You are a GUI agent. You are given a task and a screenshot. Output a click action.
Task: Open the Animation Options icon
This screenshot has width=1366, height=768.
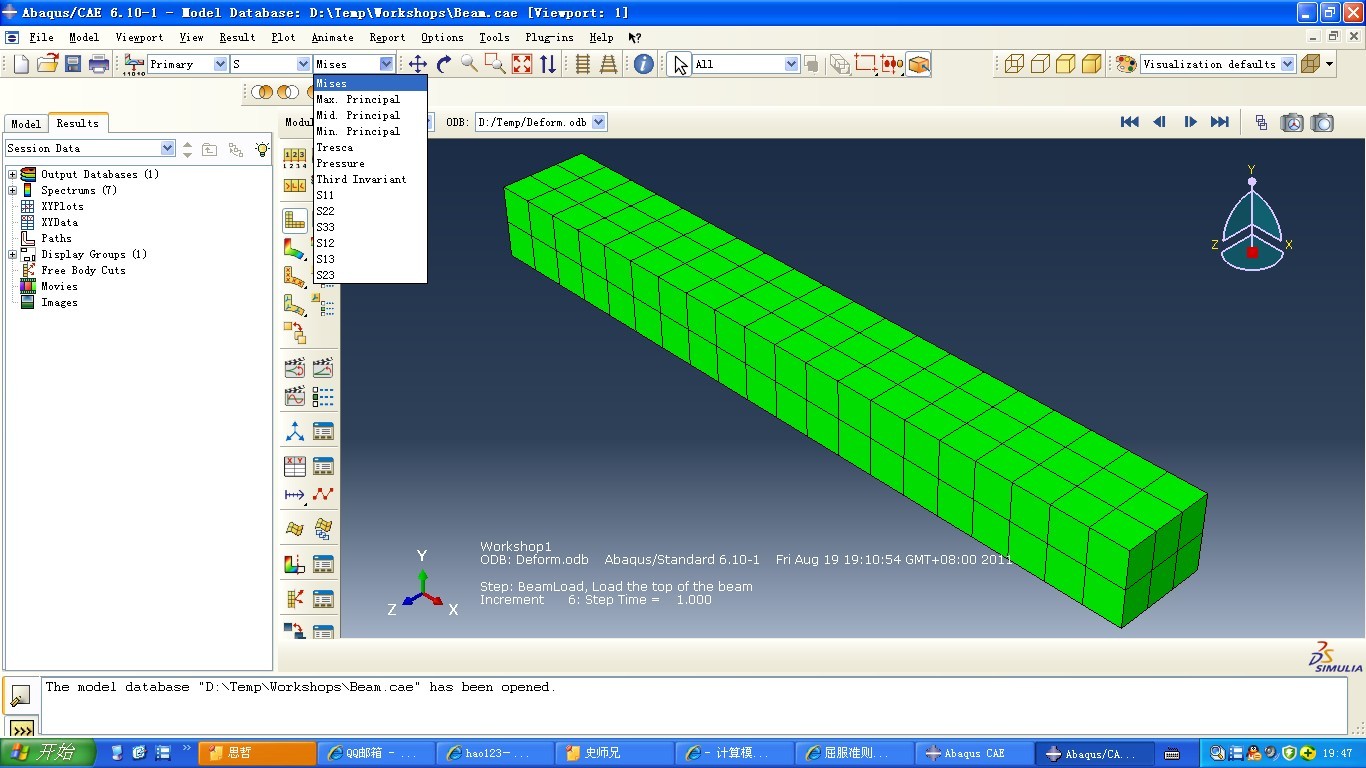[323, 396]
